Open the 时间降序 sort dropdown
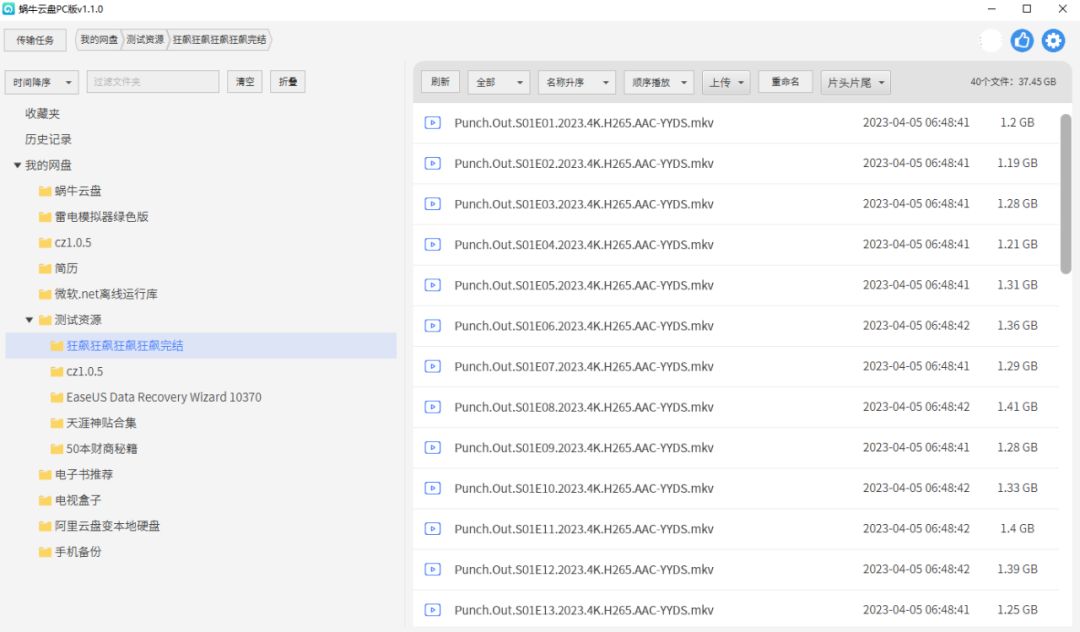1080x632 pixels. 41,82
